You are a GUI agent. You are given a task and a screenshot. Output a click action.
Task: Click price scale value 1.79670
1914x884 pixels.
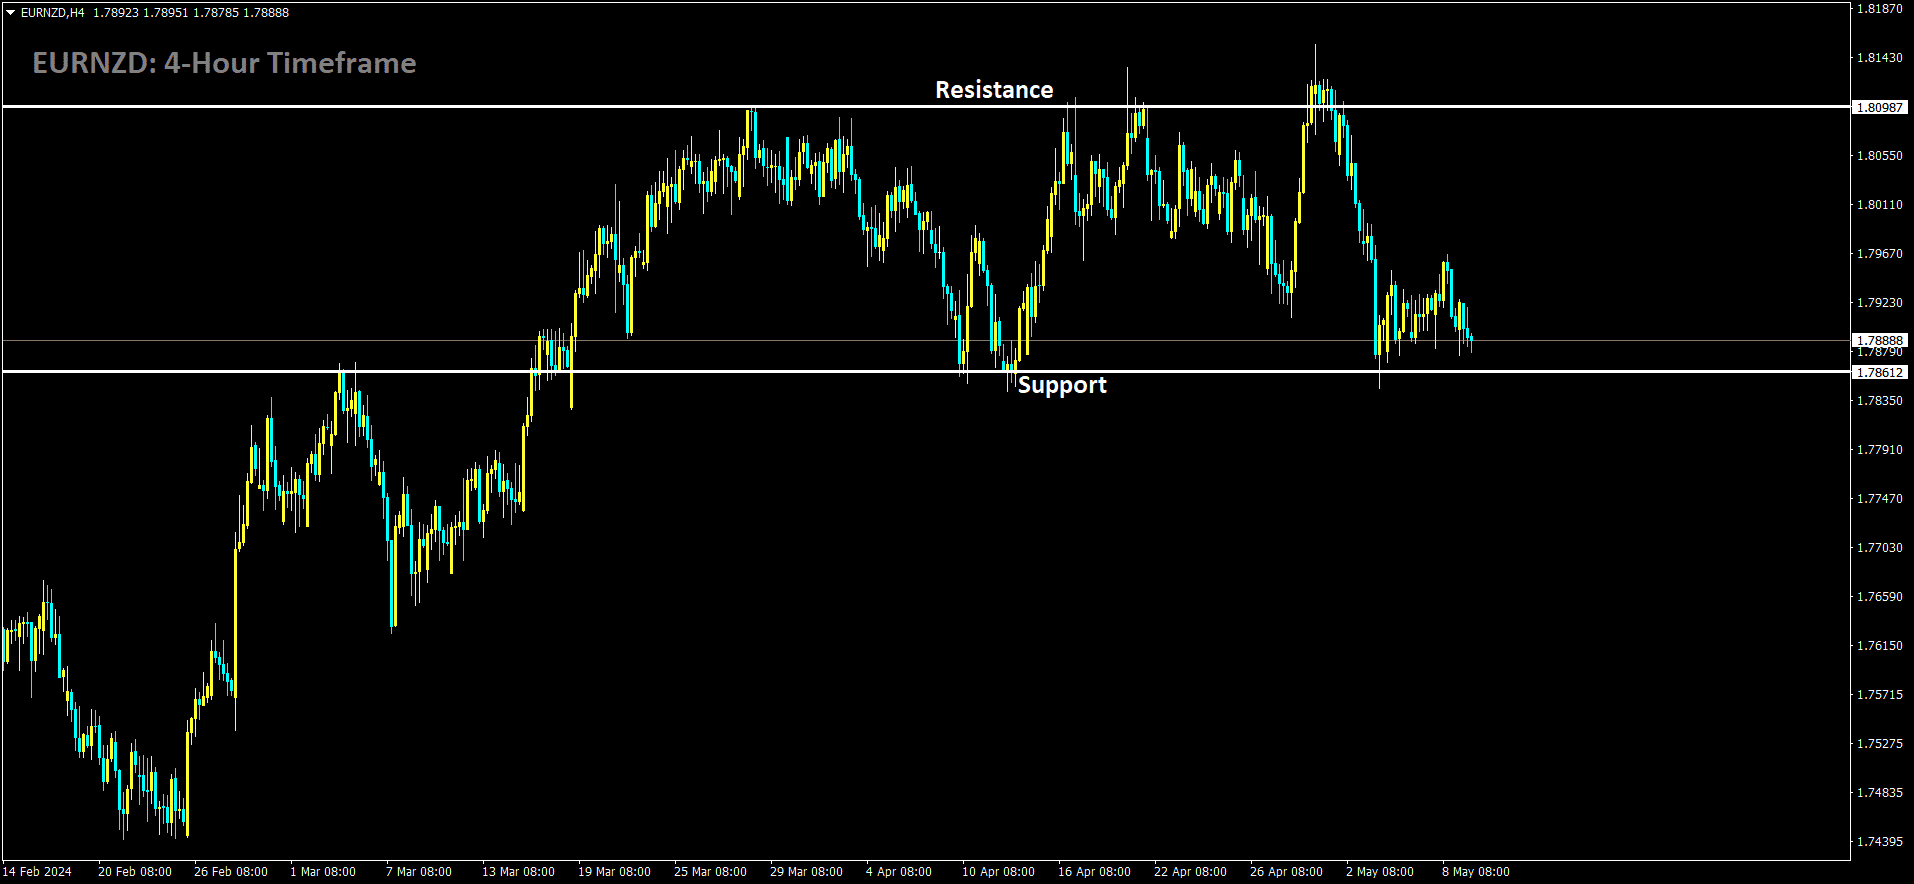click(x=1880, y=253)
